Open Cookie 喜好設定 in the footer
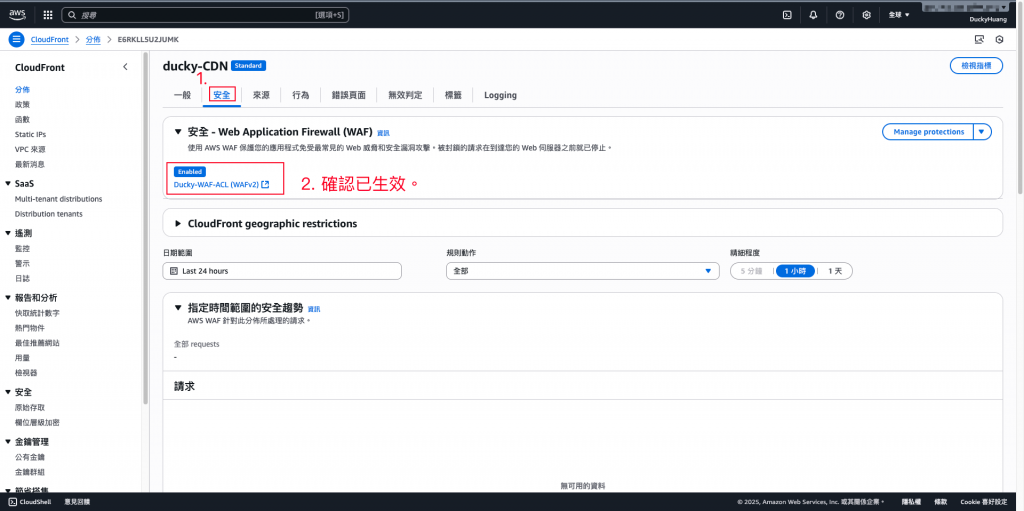 click(984, 502)
